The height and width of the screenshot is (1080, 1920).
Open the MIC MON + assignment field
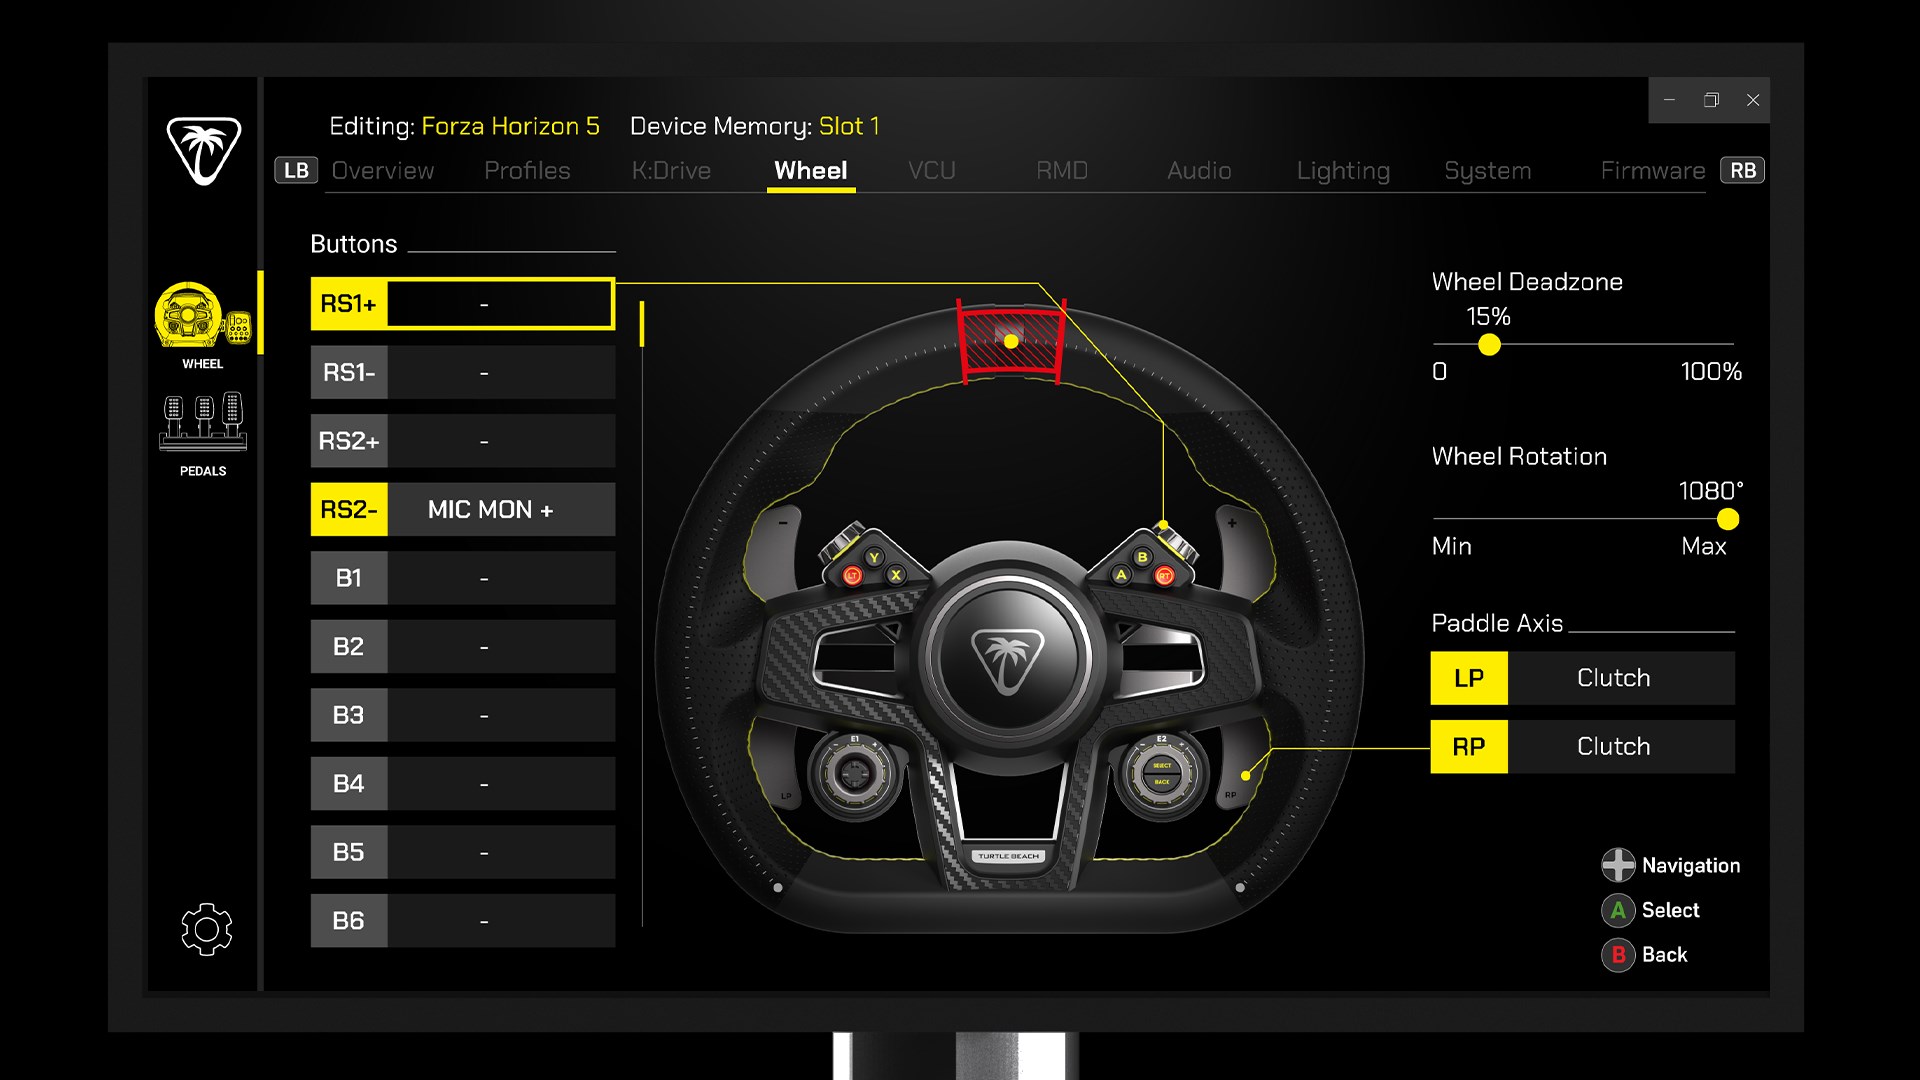(501, 509)
